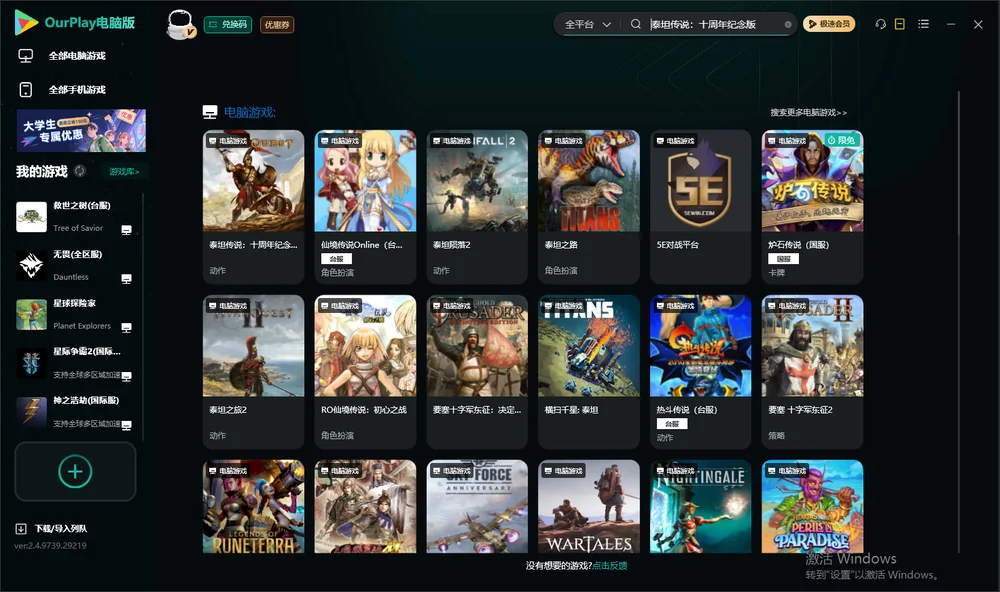The width and height of the screenshot is (1000, 592).
Task: Select 星球探险家 Planet Explorers entry
Action: coord(75,314)
